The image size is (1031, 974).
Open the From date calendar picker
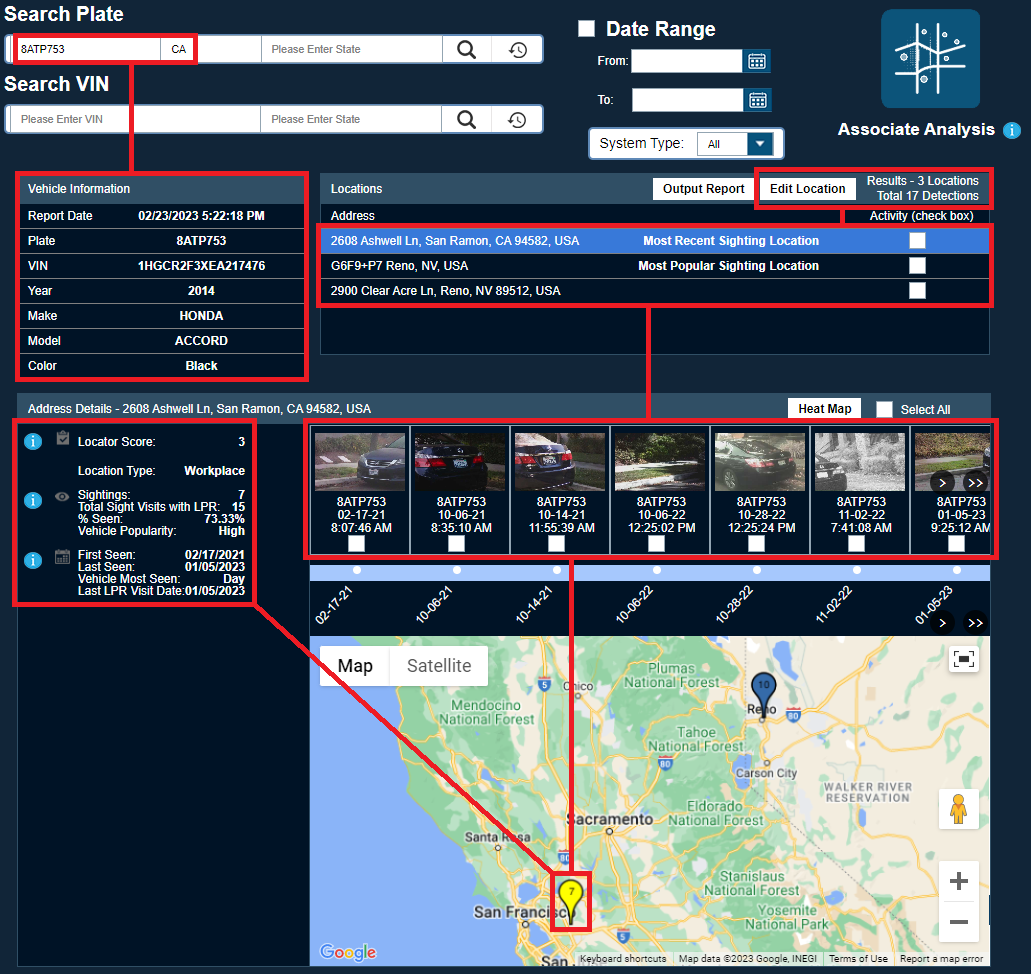(x=757, y=62)
